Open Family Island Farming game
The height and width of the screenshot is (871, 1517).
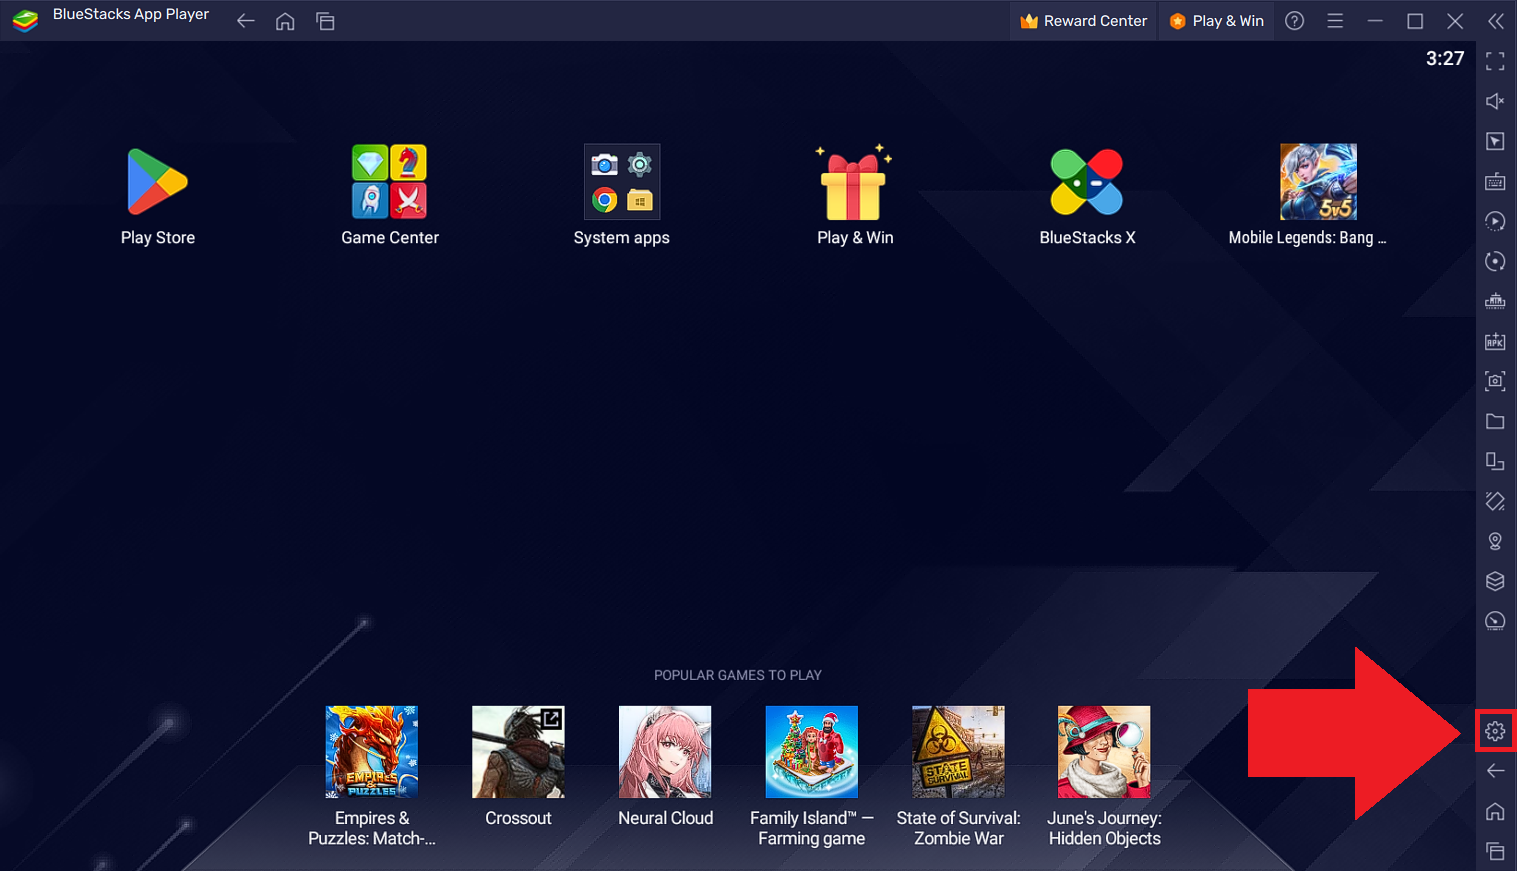[812, 752]
